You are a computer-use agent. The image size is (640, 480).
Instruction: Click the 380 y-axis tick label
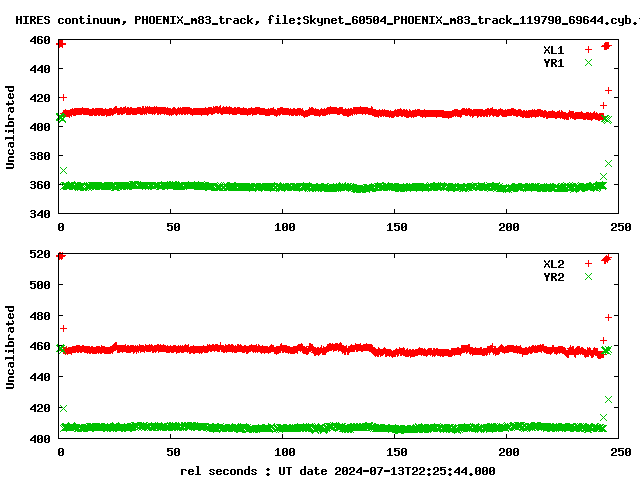coord(40,156)
